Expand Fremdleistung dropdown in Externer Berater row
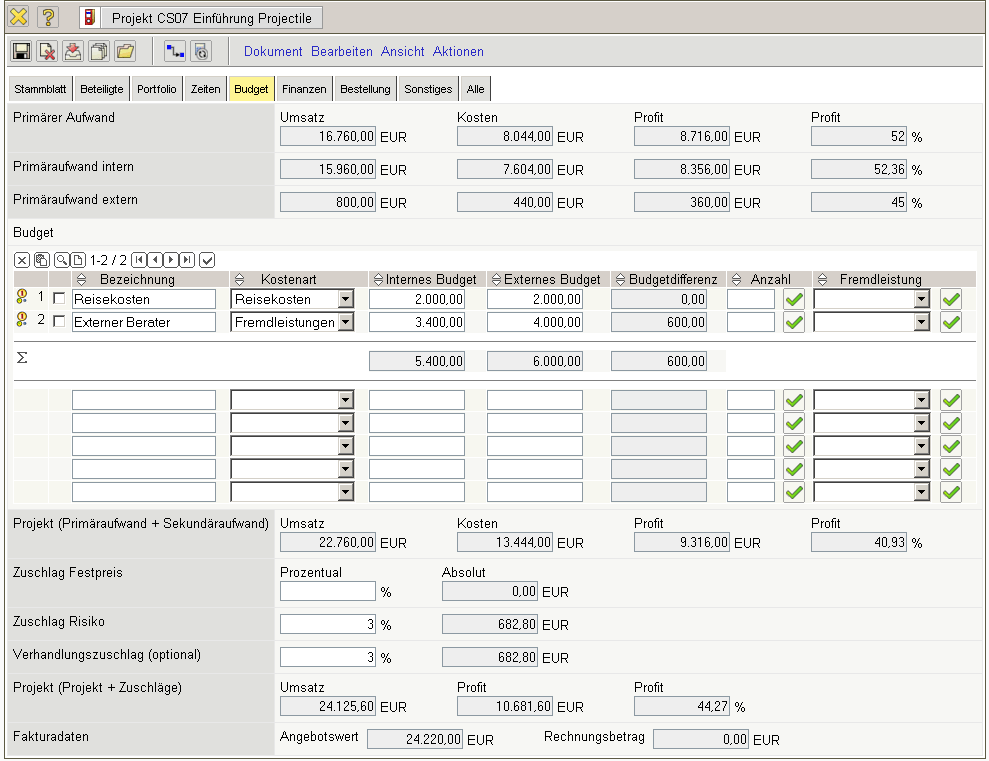 (x=922, y=322)
